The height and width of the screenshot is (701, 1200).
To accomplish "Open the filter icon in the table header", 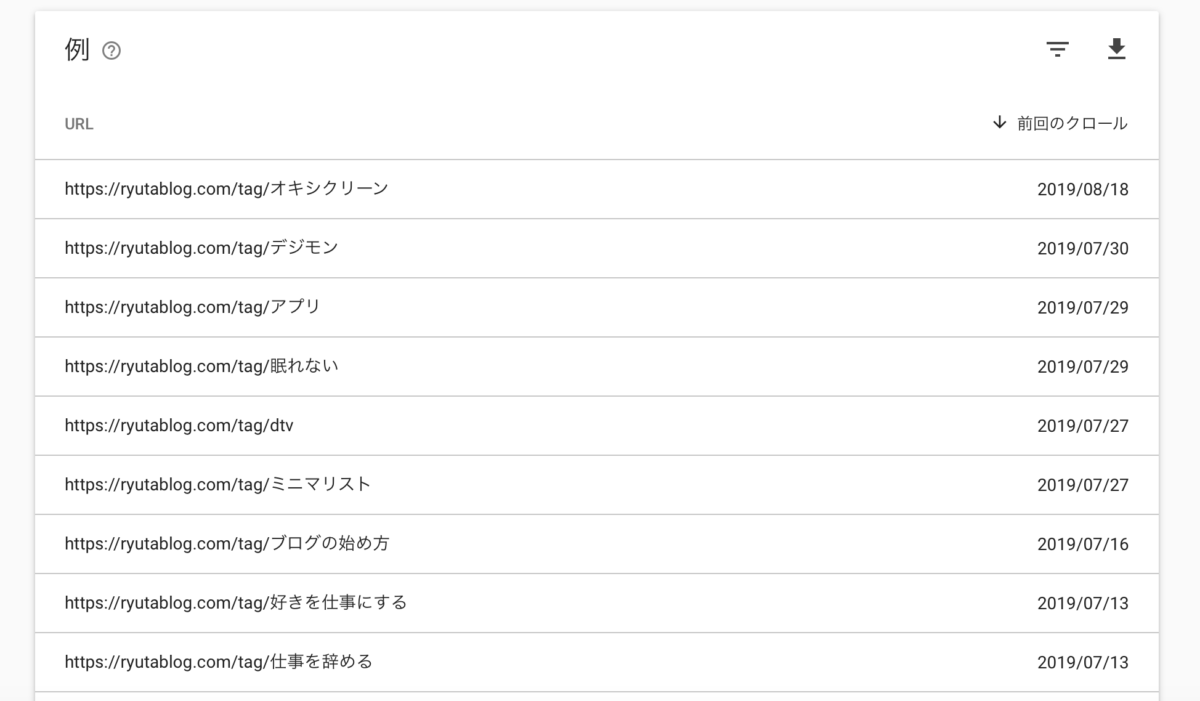I will 1057,49.
